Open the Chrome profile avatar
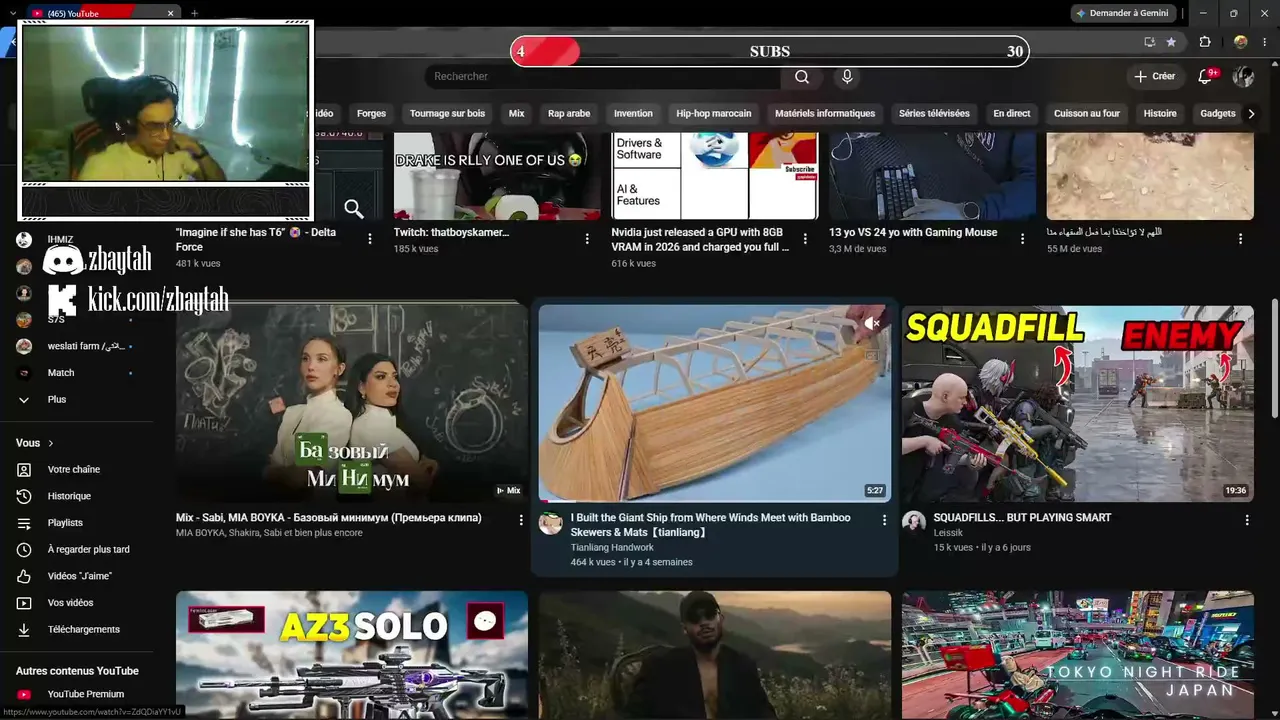Screen dimensions: 1280x720 pyautogui.click(x=1240, y=42)
